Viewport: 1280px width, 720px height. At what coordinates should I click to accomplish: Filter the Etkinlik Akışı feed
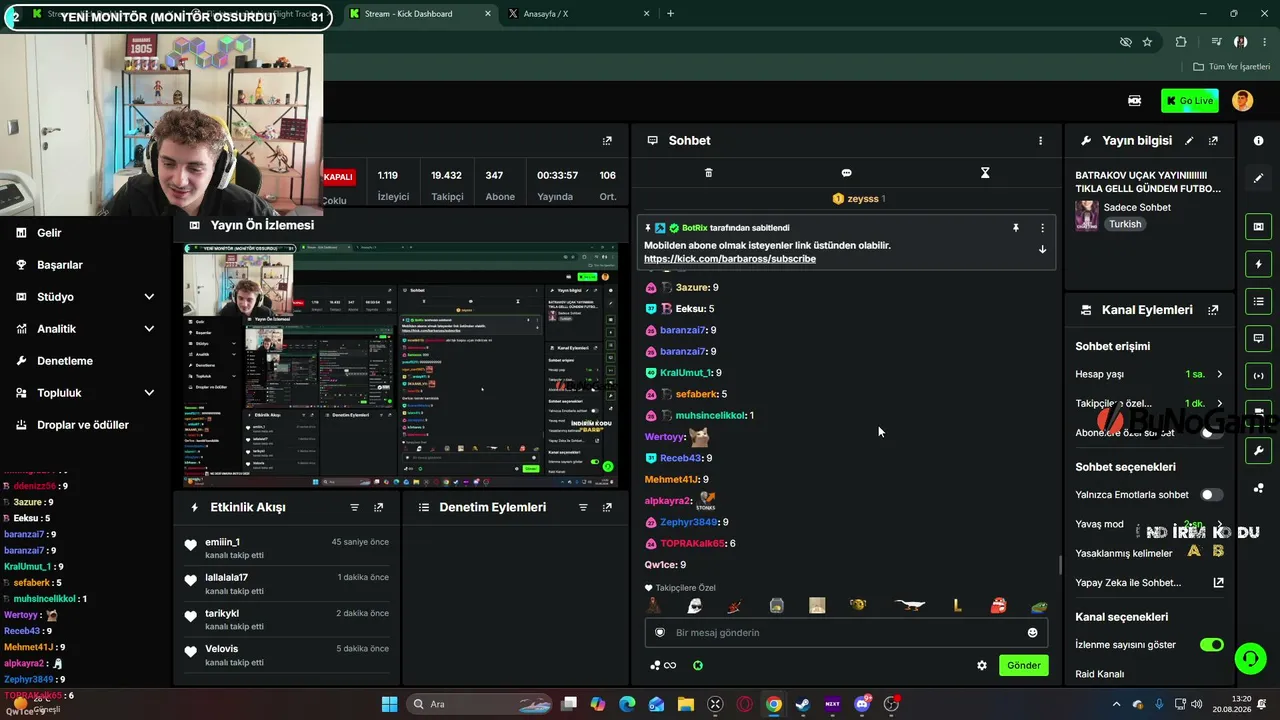354,507
